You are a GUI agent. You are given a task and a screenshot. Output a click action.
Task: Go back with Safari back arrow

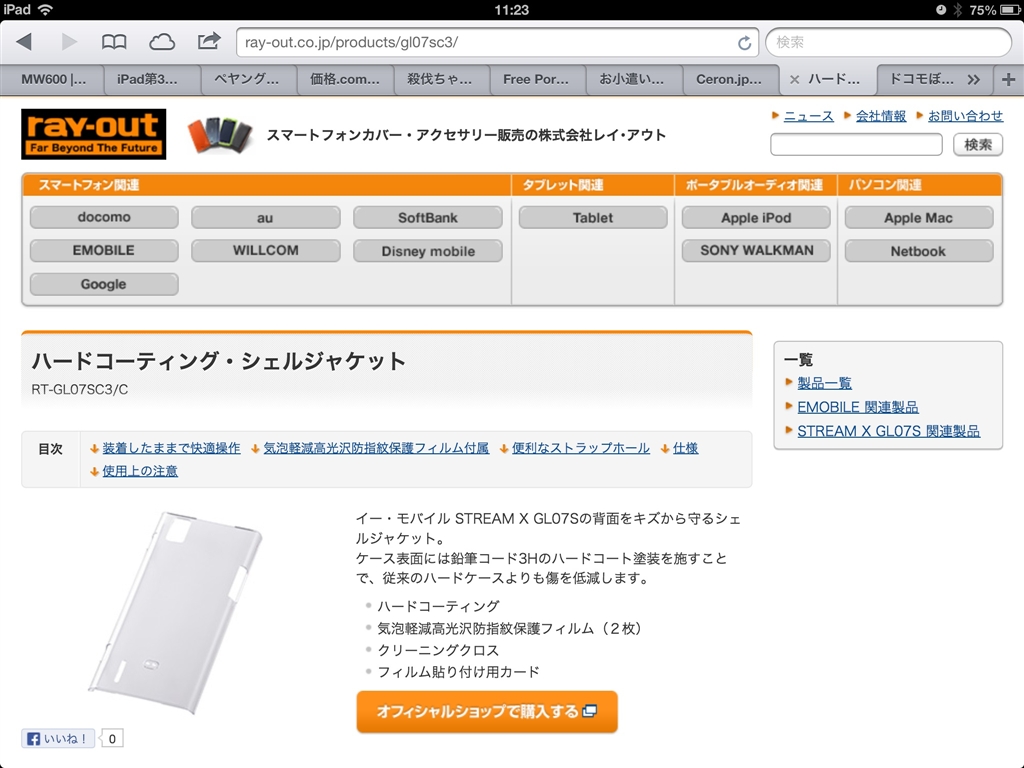coord(24,42)
